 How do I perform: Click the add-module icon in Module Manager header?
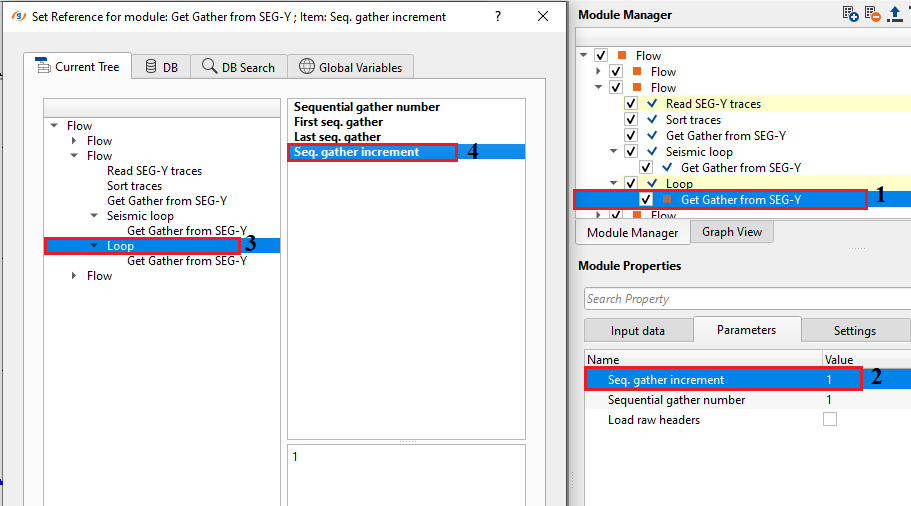(x=851, y=14)
